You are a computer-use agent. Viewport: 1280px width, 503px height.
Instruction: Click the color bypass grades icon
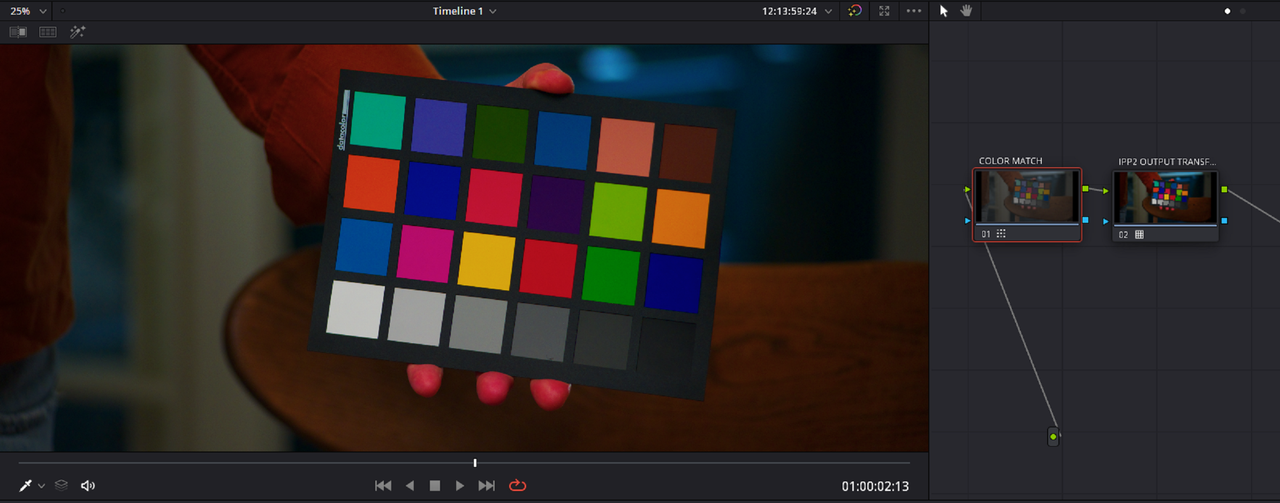[x=854, y=11]
